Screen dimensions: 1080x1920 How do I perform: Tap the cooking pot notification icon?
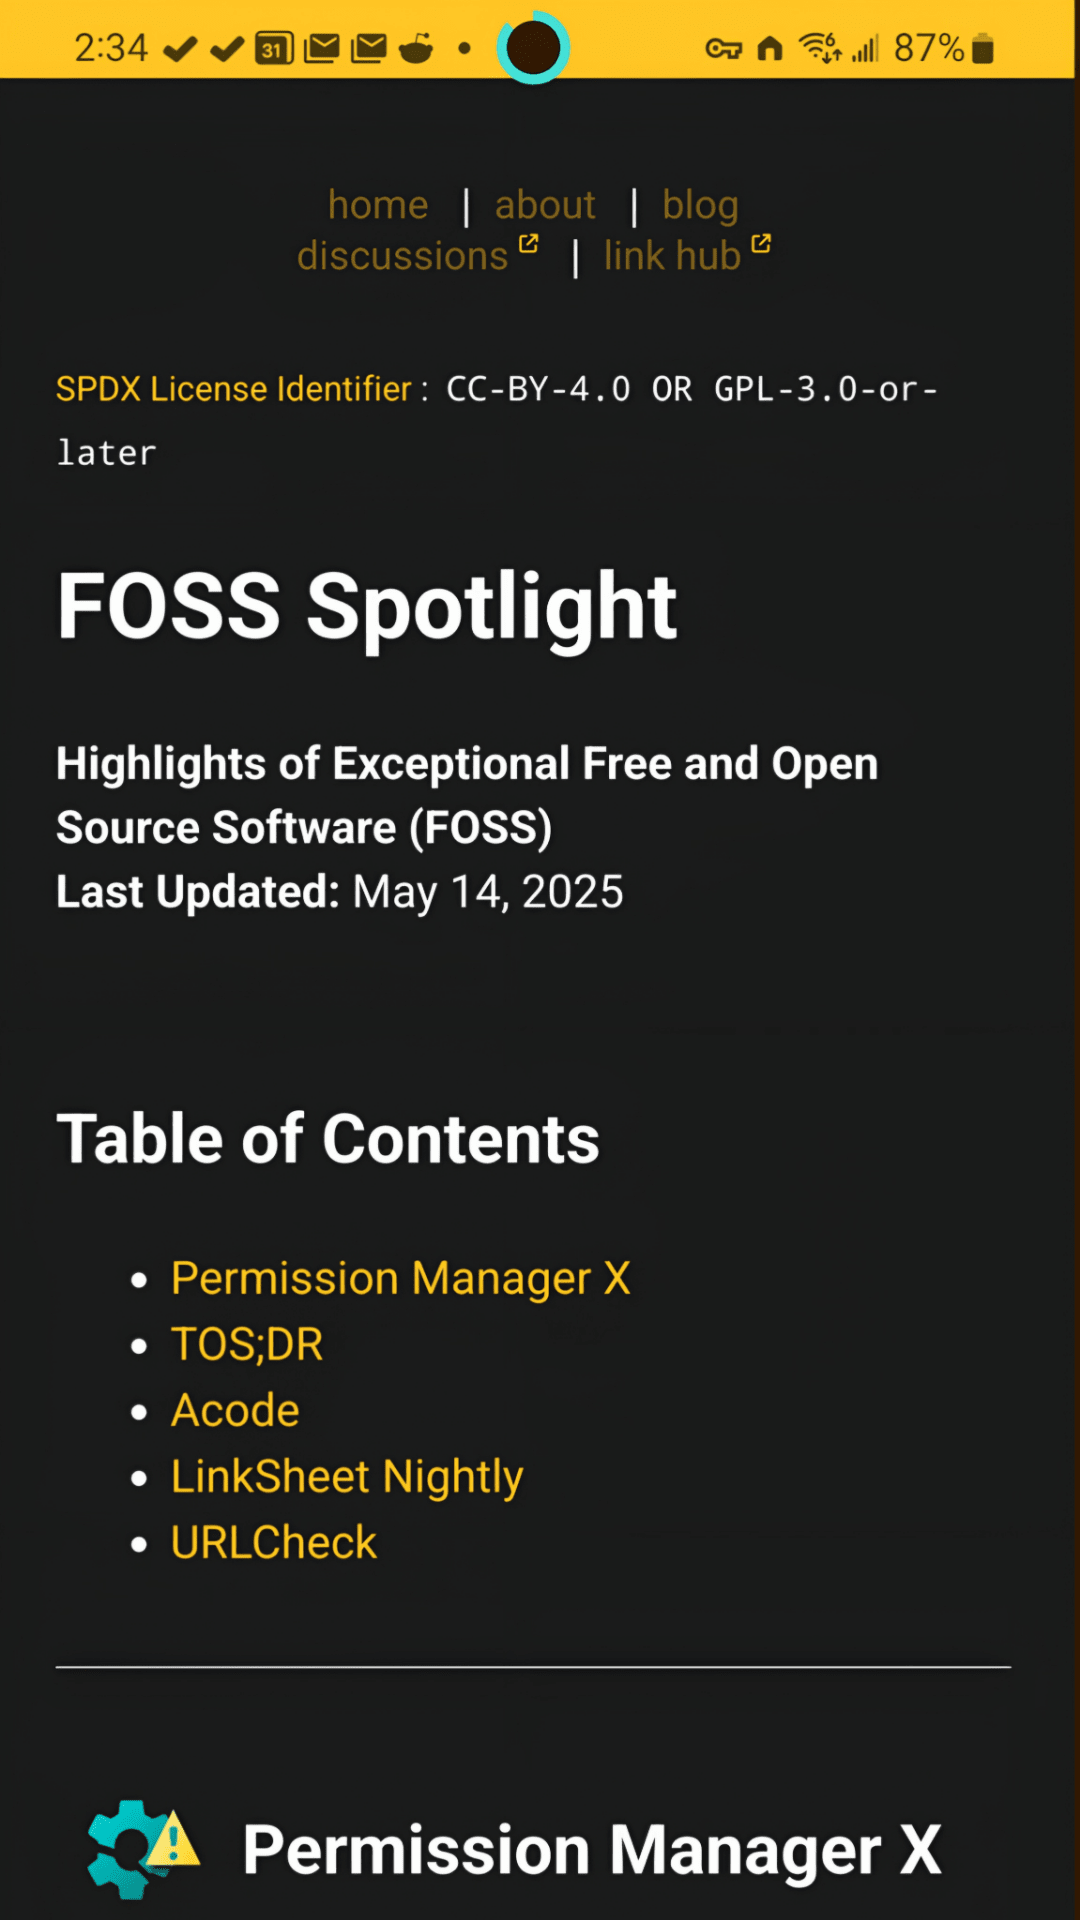pos(416,48)
